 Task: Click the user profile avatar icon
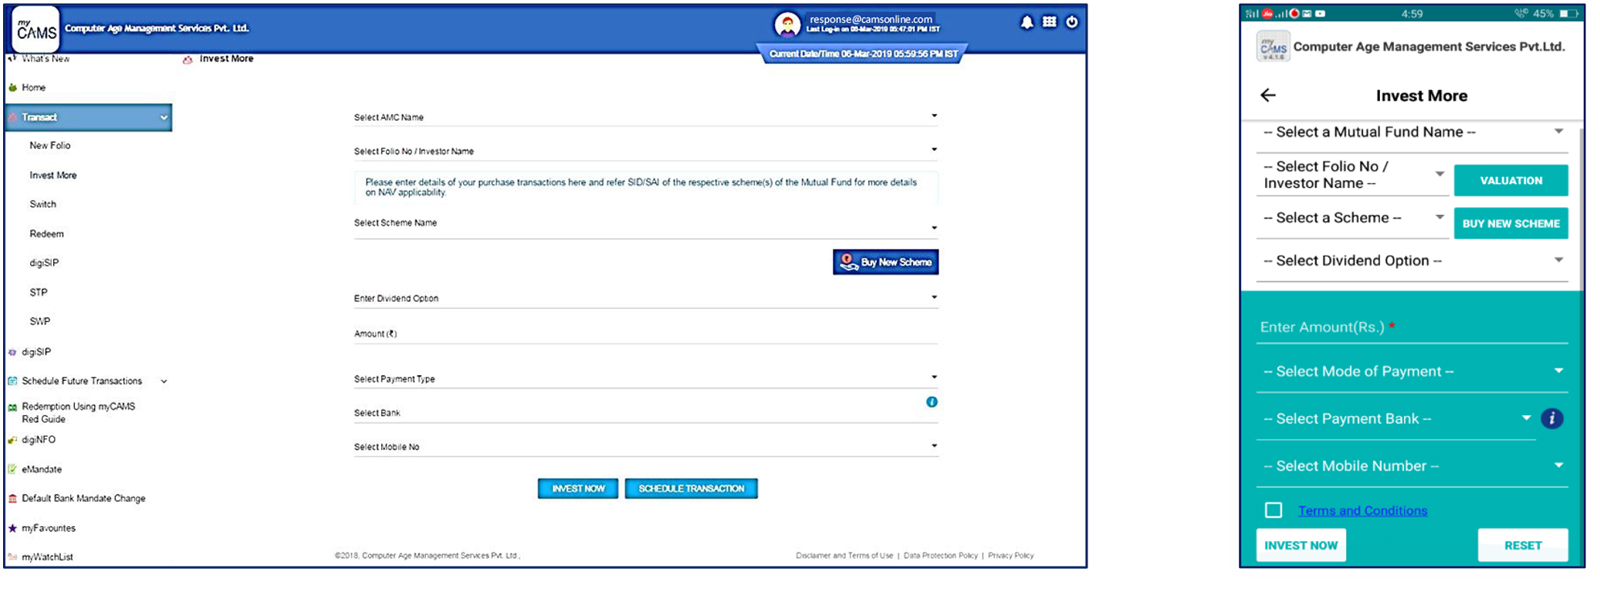click(787, 24)
